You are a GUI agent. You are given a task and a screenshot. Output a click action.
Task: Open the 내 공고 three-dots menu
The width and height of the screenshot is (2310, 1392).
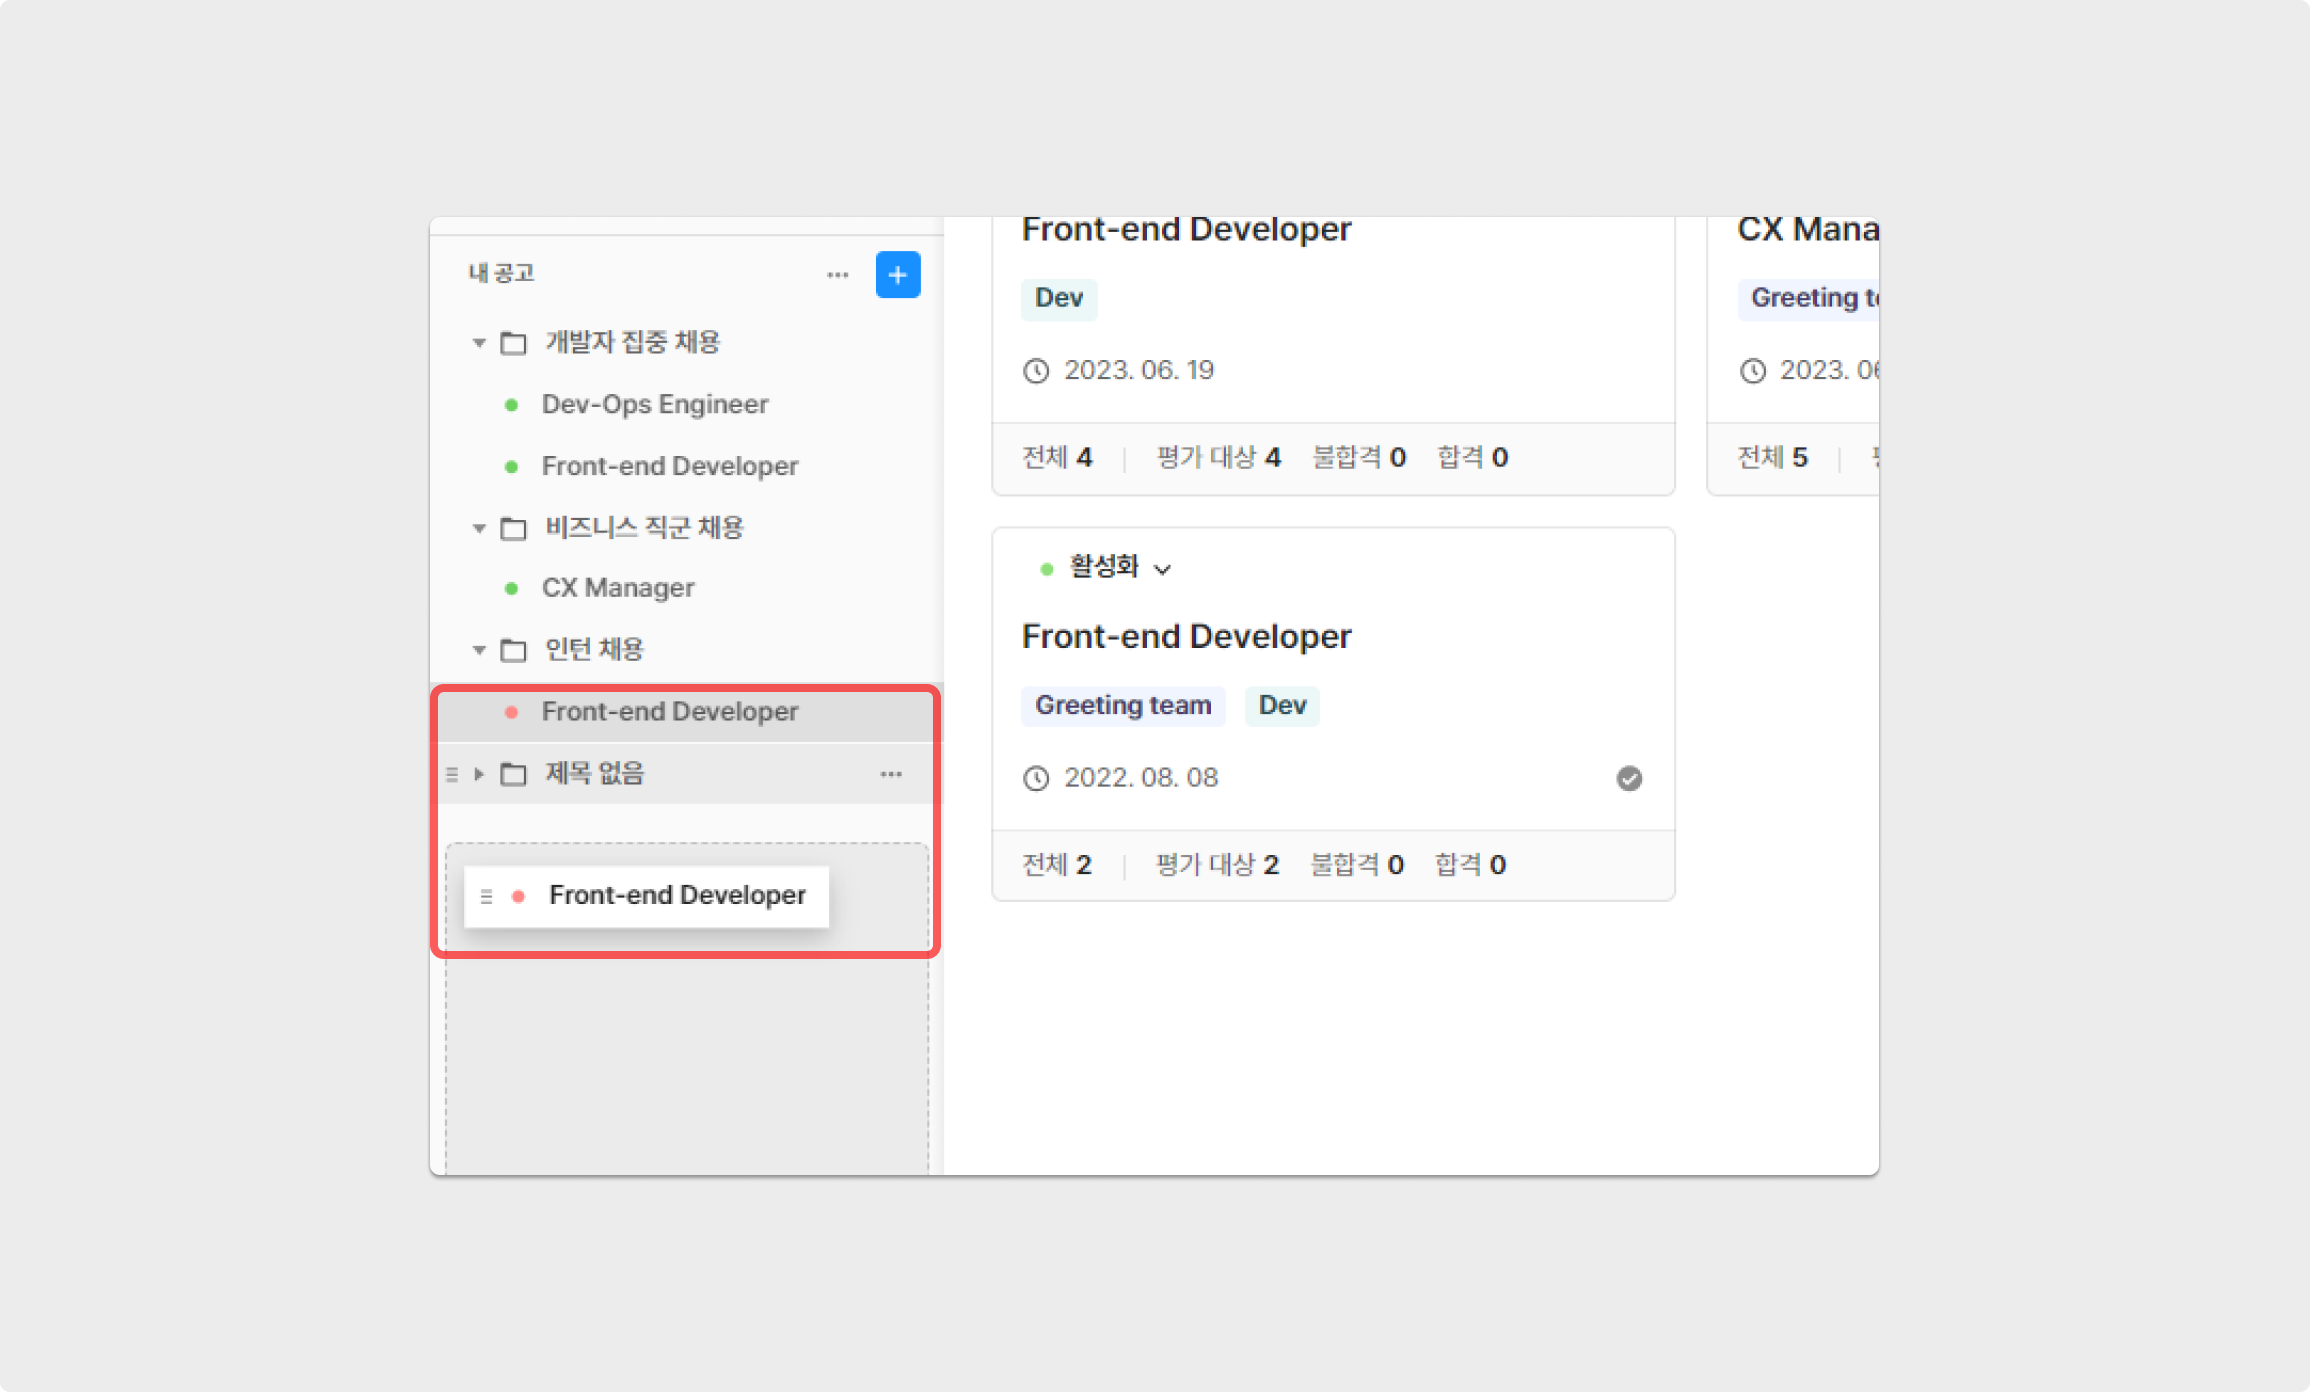837,275
